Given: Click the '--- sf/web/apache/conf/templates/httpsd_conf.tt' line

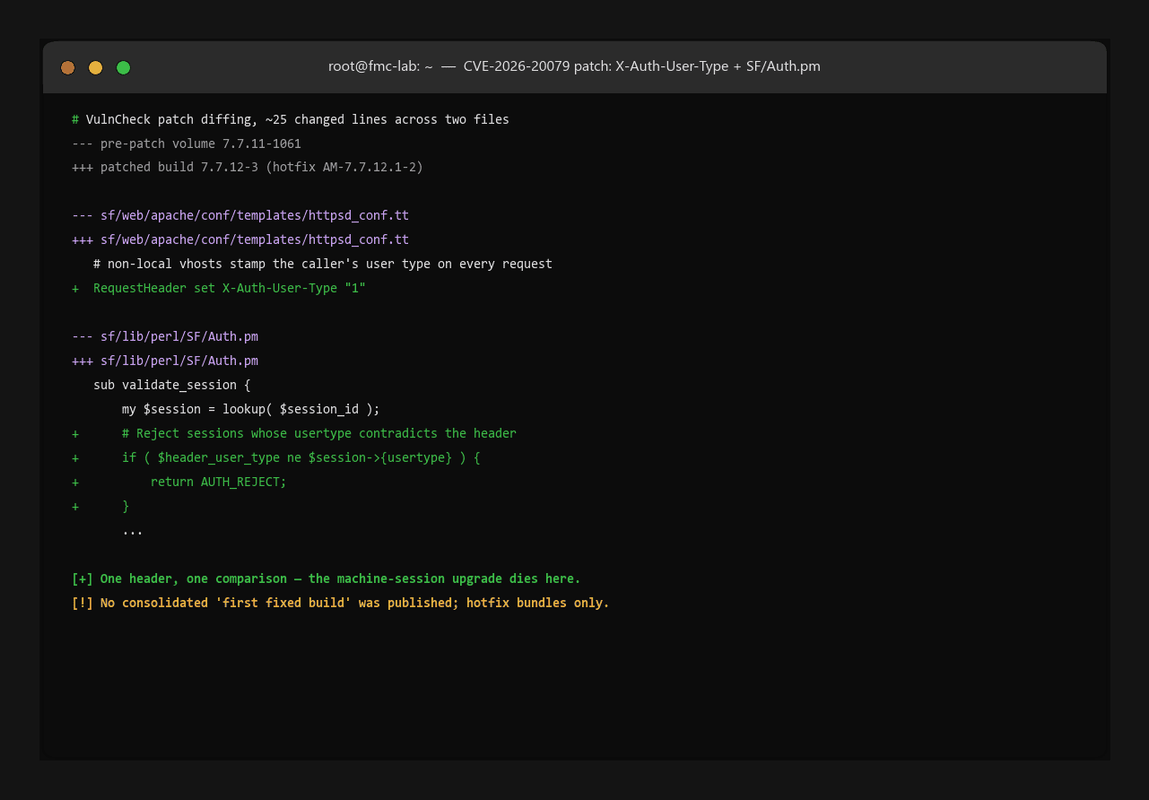Looking at the screenshot, I should (x=240, y=215).
